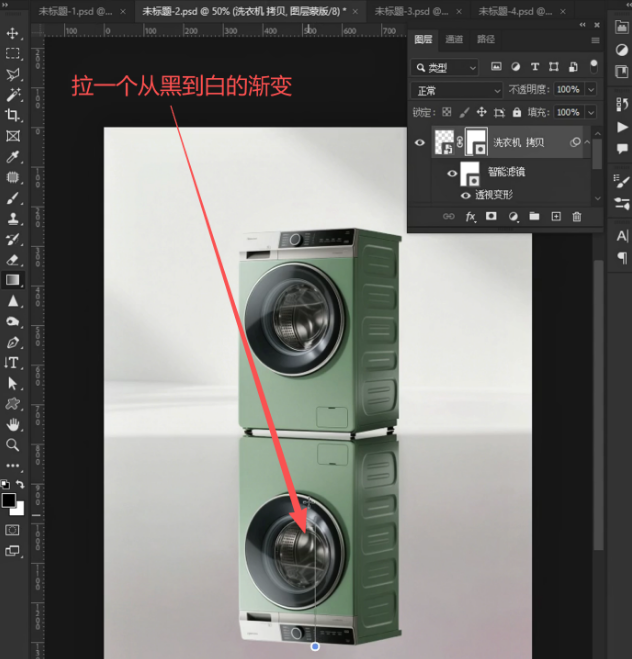Switch to the 通道 tab
The width and height of the screenshot is (632, 659).
click(x=454, y=40)
